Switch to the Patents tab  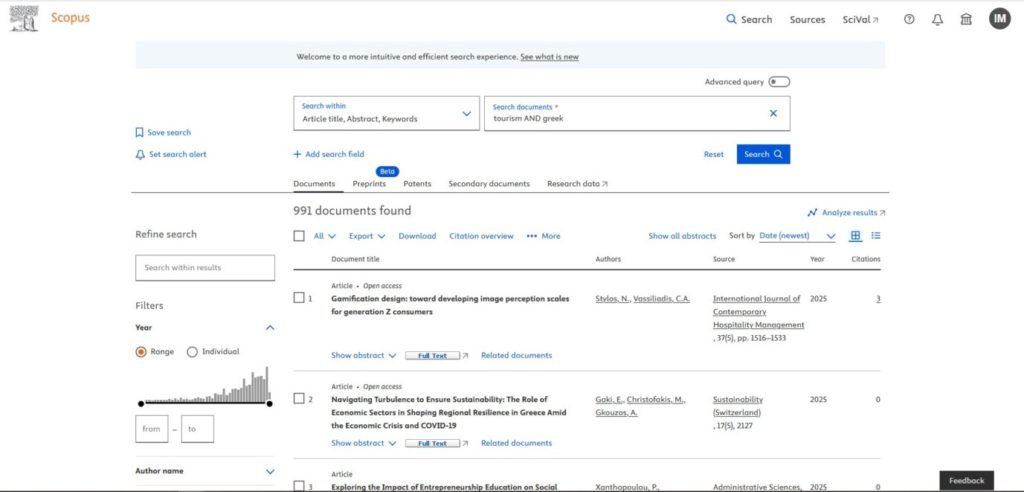point(417,184)
